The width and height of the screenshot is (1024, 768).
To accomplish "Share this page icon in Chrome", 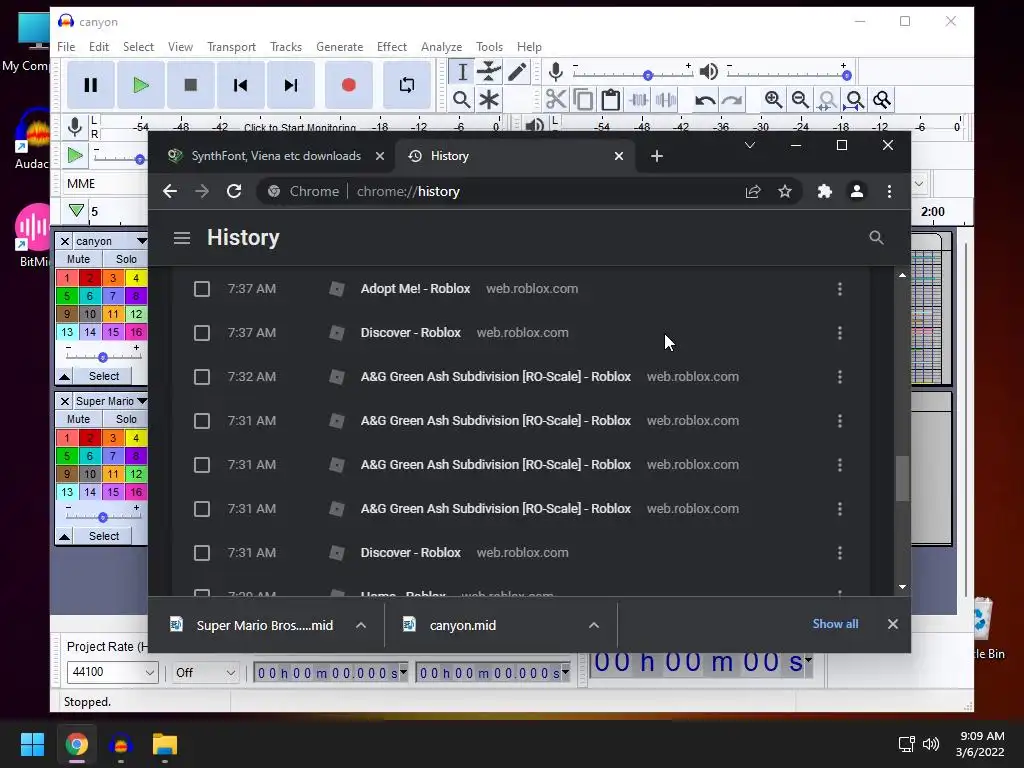I will tap(753, 191).
